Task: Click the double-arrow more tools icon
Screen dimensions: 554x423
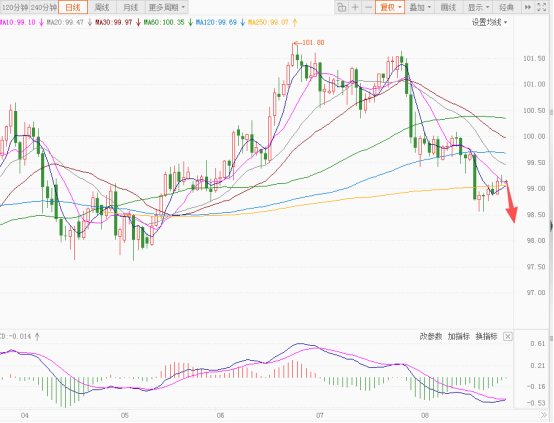Action: click(x=528, y=7)
